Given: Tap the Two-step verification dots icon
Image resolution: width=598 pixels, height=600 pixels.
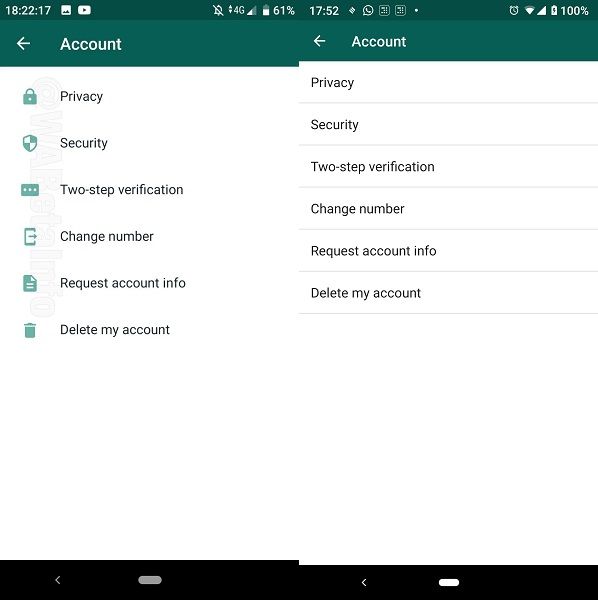Looking at the screenshot, I should (x=30, y=190).
